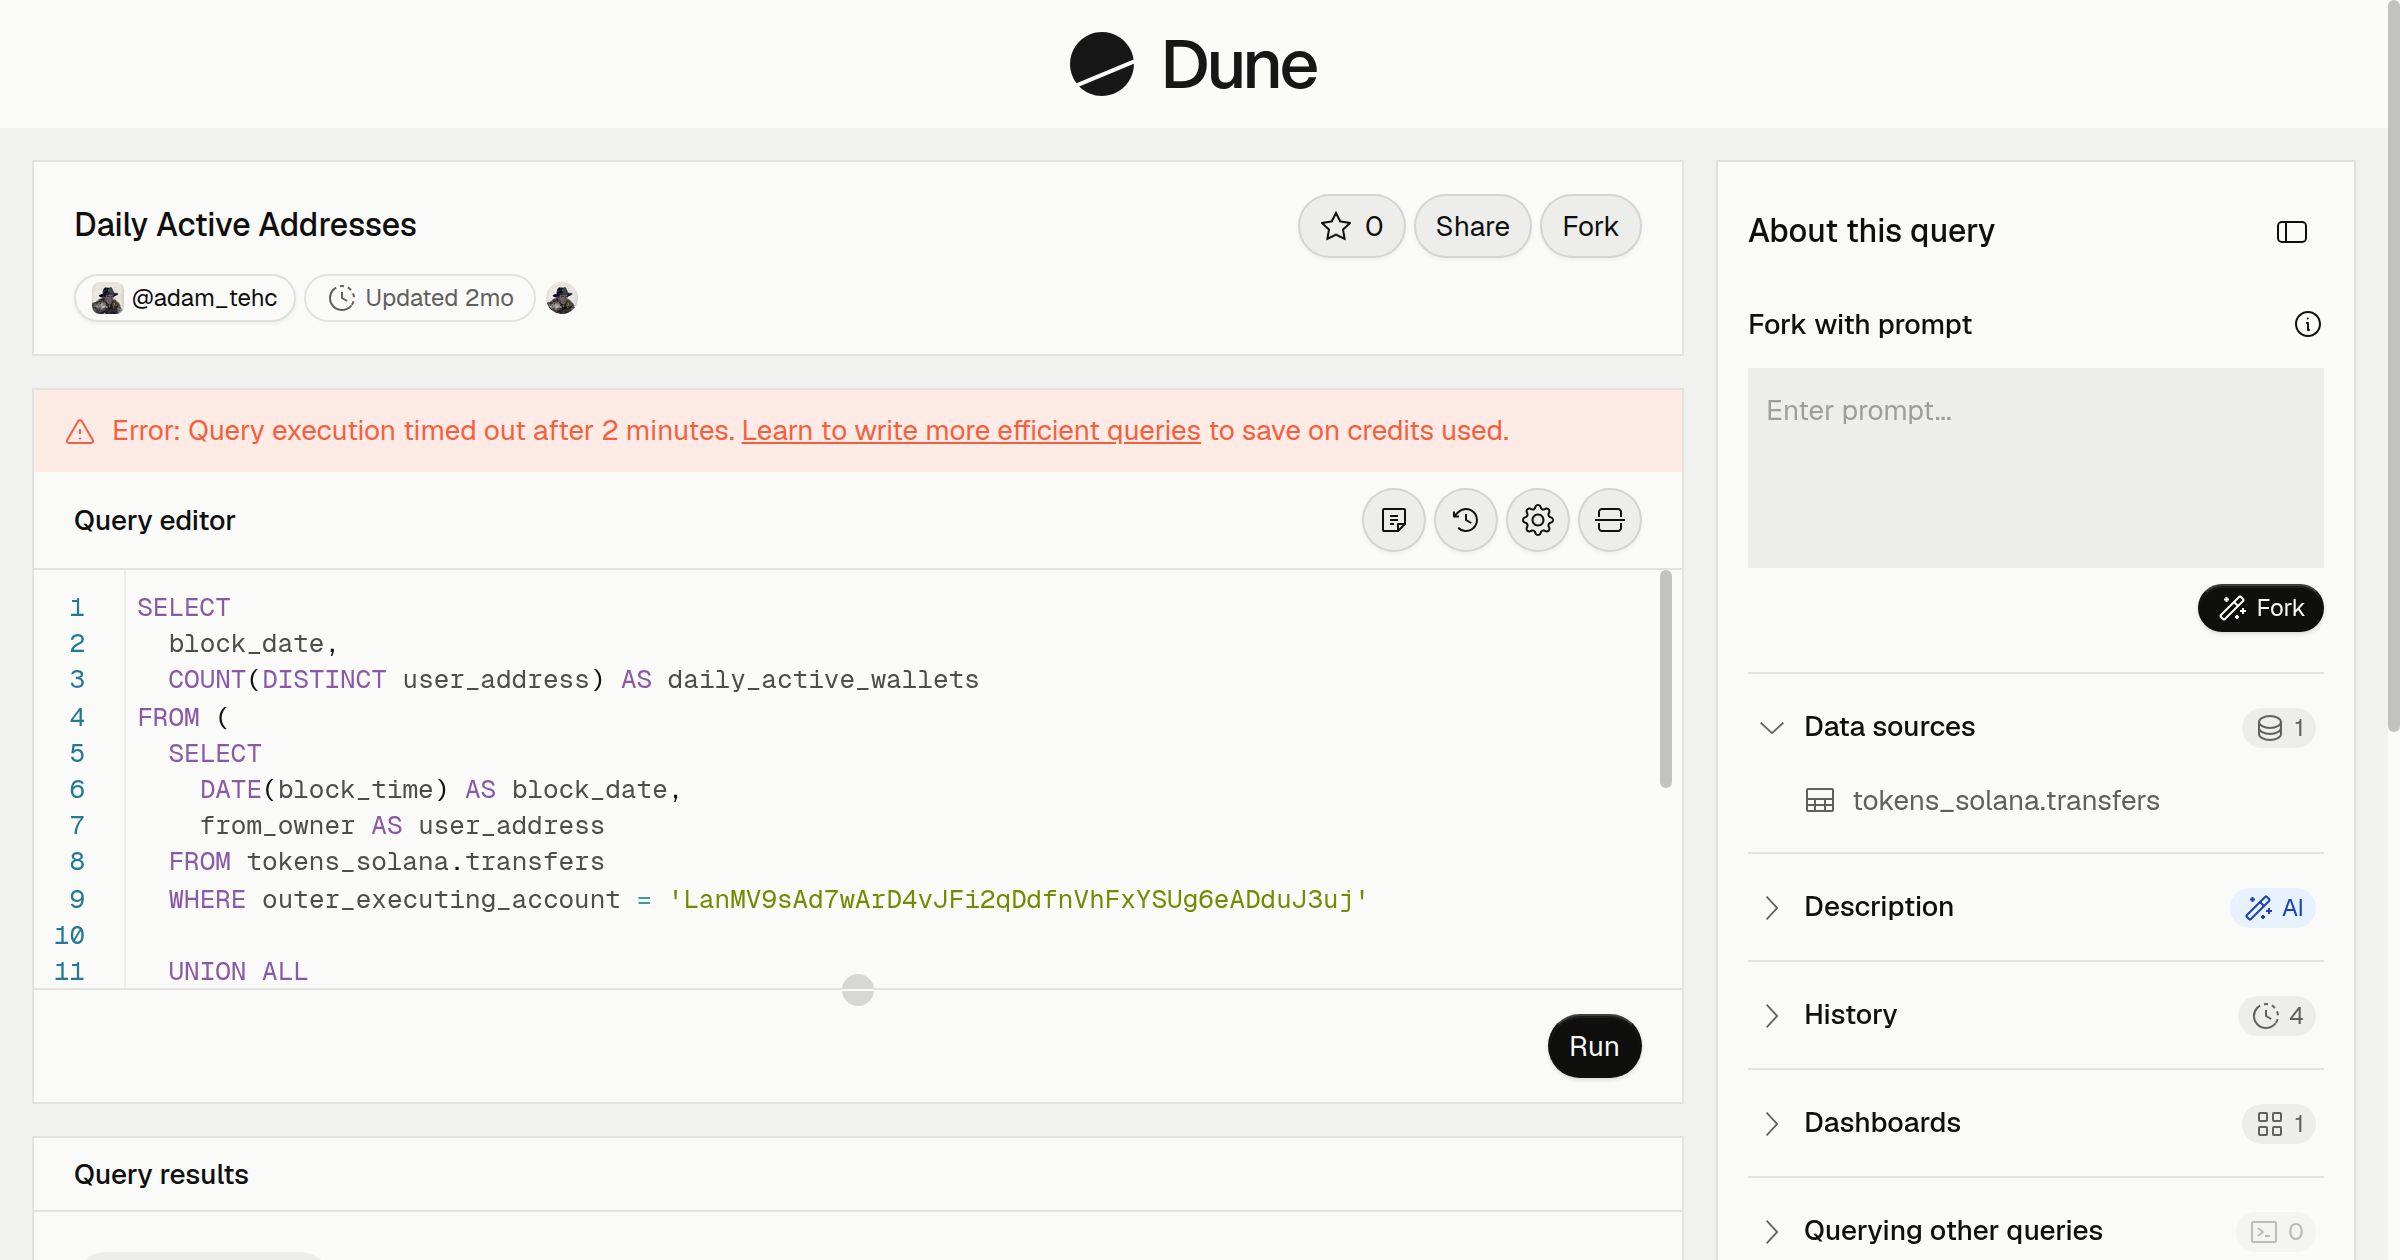Open @adam_tehc author profile
This screenshot has height=1260, width=2400.
point(185,298)
